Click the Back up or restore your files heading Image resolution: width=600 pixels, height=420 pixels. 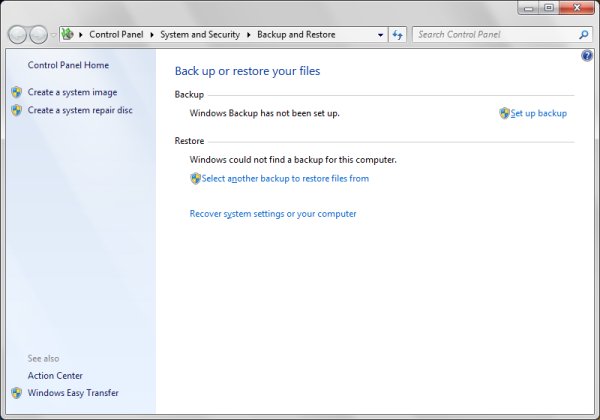coord(247,71)
